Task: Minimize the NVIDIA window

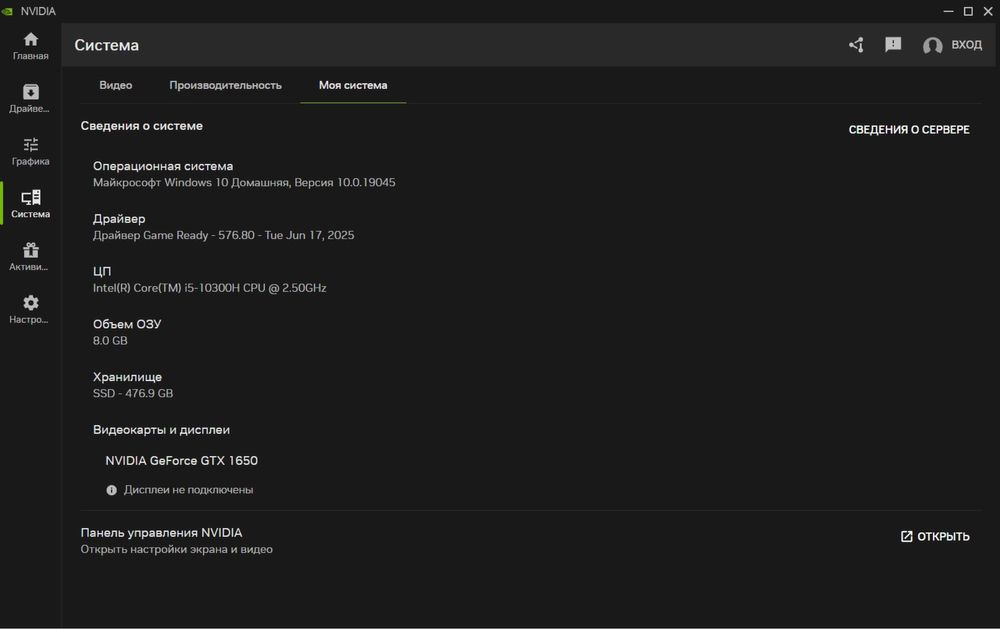Action: pyautogui.click(x=948, y=11)
